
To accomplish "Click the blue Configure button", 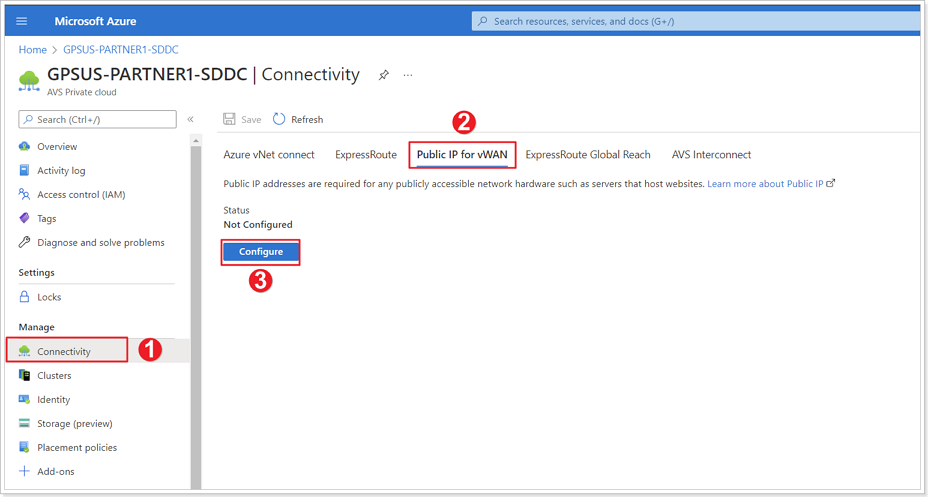I will (261, 252).
